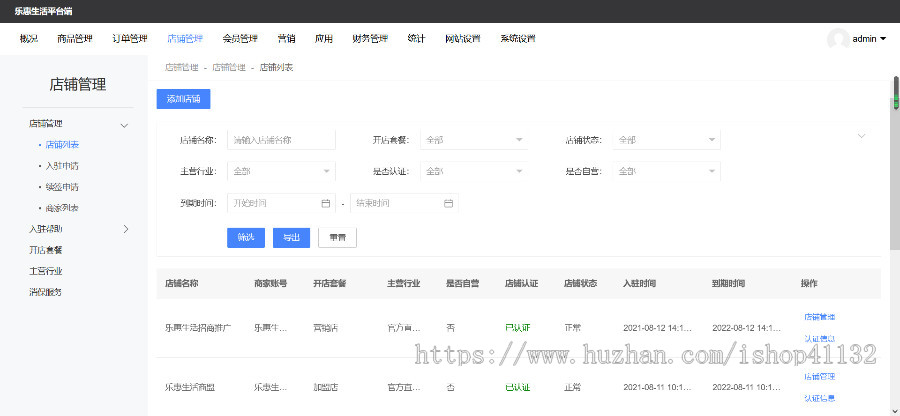This screenshot has height=416, width=900.
Task: Click the collapse chevron next to 店铺管理 in sidebar
Action: click(125, 124)
